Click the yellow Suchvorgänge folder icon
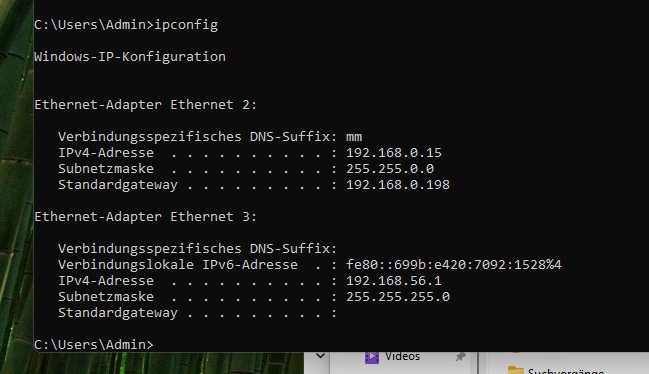The width and height of the screenshot is (649, 374). [516, 370]
